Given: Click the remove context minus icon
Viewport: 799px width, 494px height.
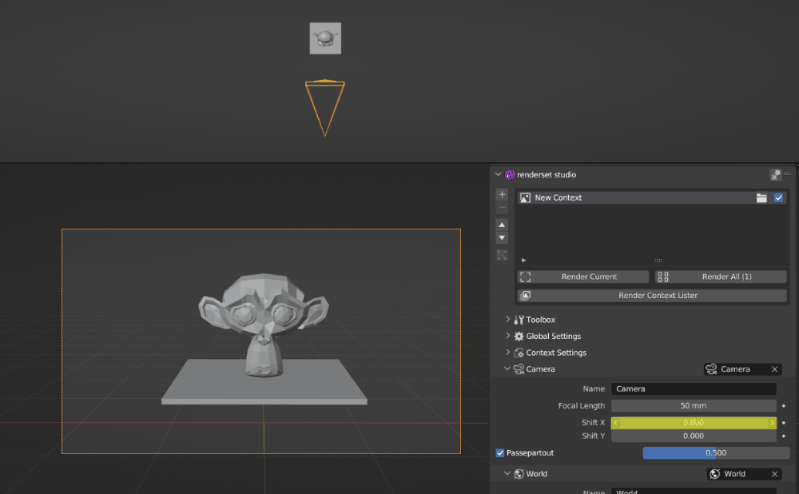Looking at the screenshot, I should 502,208.
